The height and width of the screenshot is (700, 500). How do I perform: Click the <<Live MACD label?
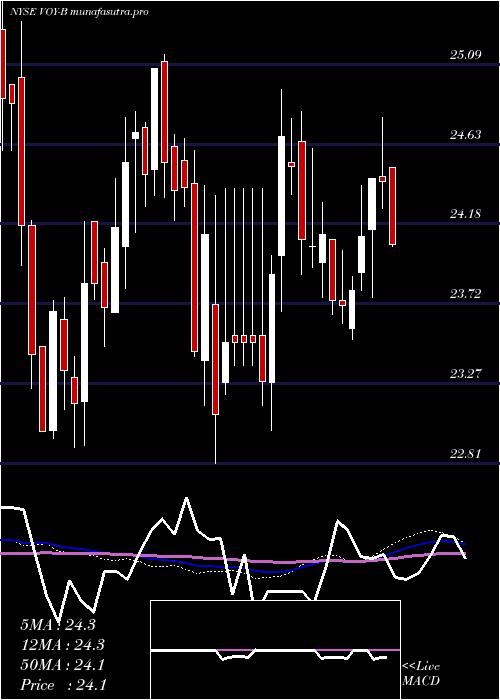(421, 674)
